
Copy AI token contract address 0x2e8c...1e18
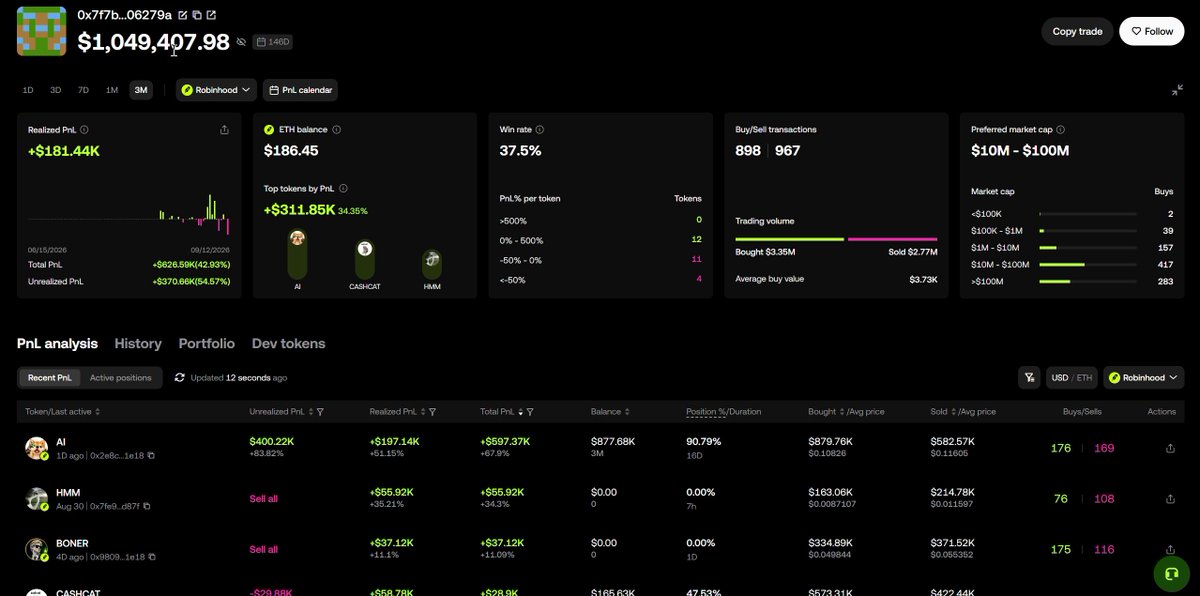[x=151, y=455]
